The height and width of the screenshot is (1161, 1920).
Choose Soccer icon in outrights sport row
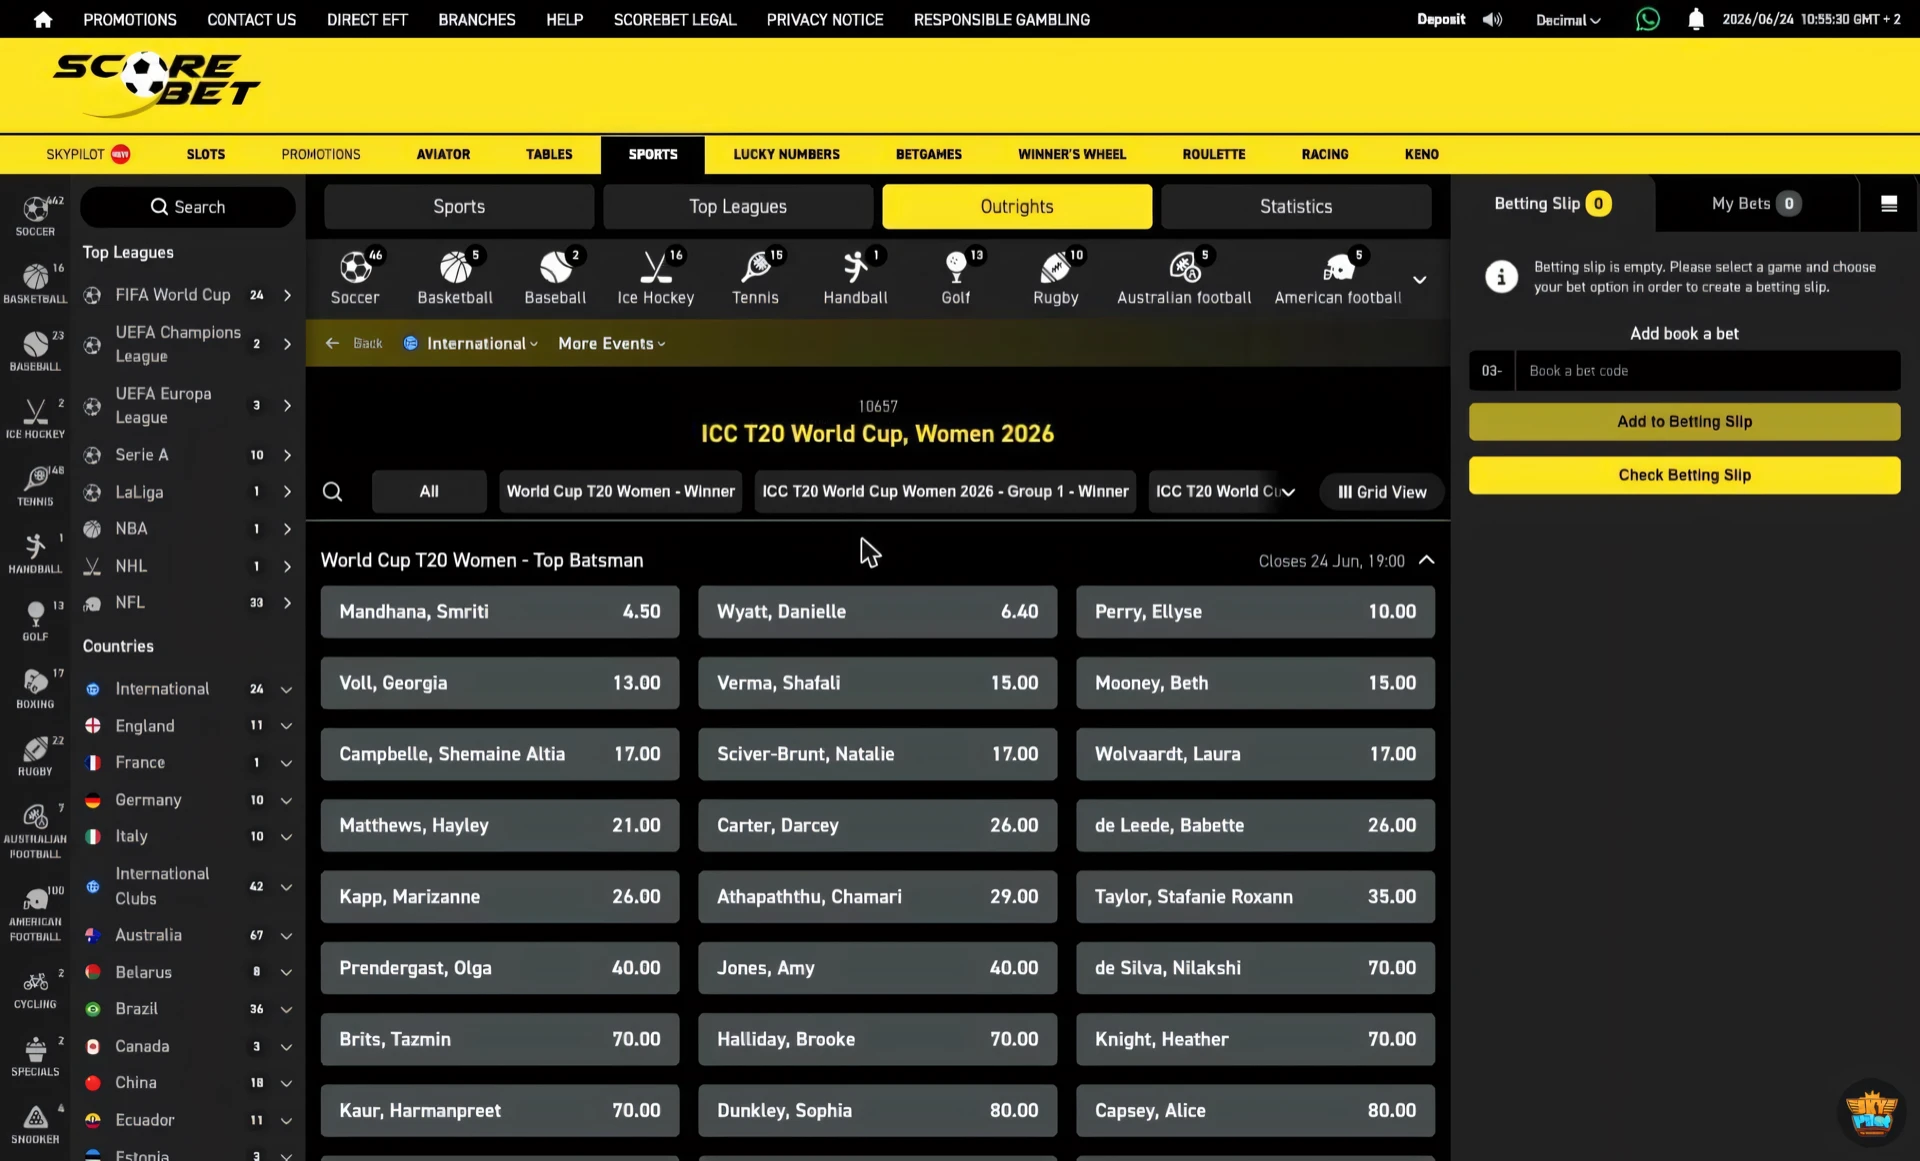click(x=355, y=277)
